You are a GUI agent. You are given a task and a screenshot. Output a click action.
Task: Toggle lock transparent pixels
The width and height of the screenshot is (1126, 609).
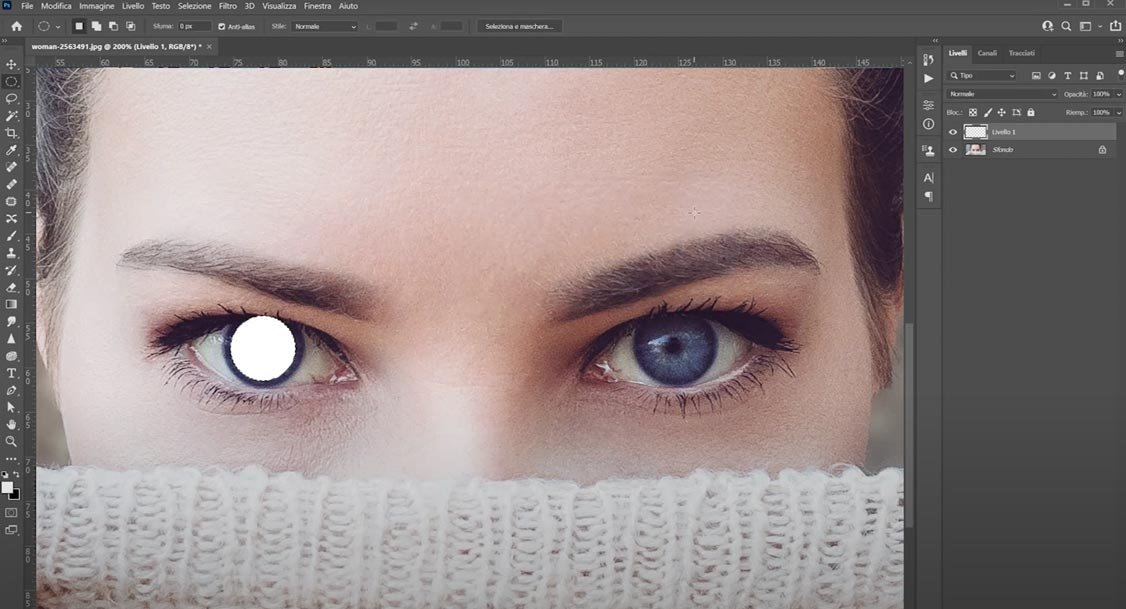973,113
